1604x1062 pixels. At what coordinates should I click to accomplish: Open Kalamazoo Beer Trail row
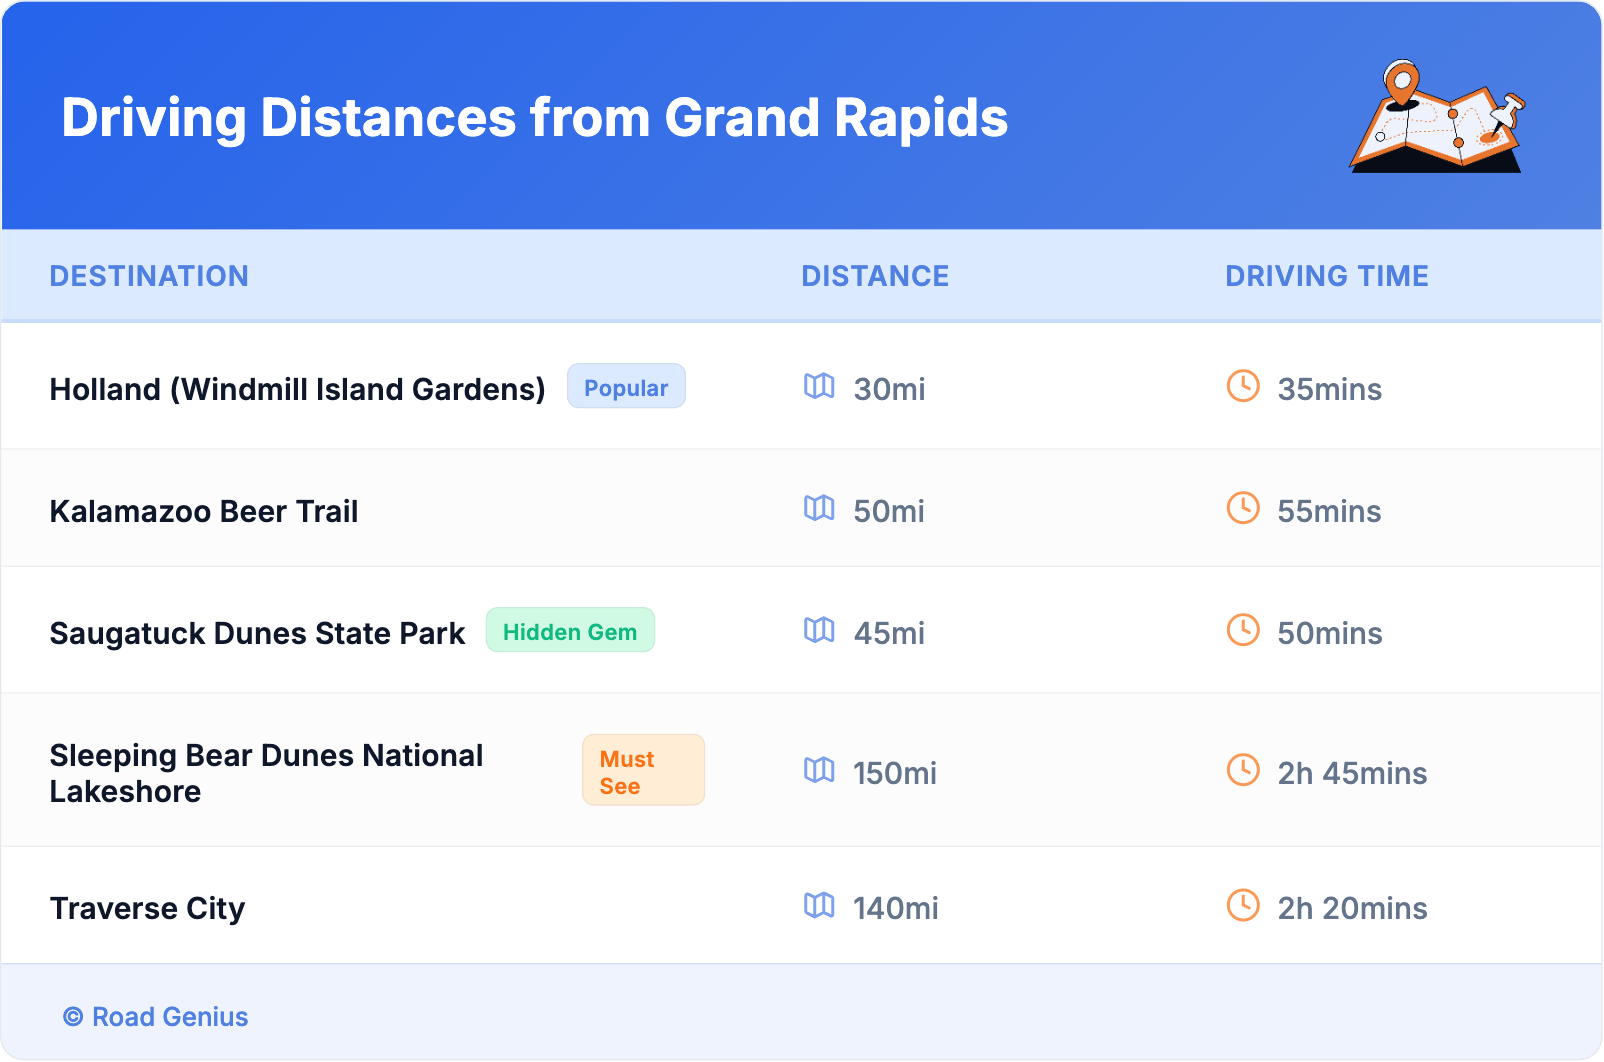coord(204,511)
